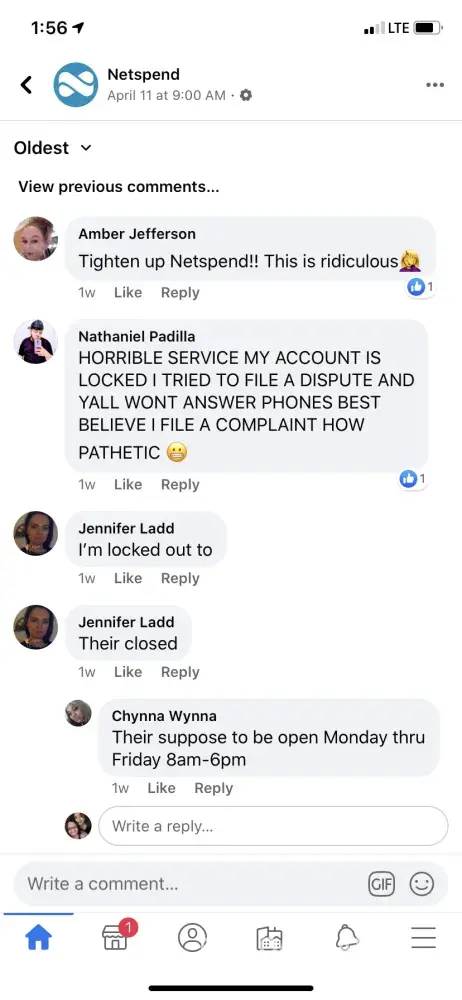This screenshot has width=462, height=1000.
Task: Open Nathaniel Padilla's profile name link
Action: (x=137, y=337)
